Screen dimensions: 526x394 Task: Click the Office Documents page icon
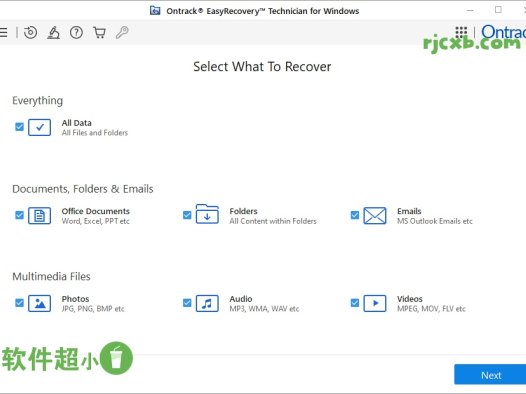(40, 215)
